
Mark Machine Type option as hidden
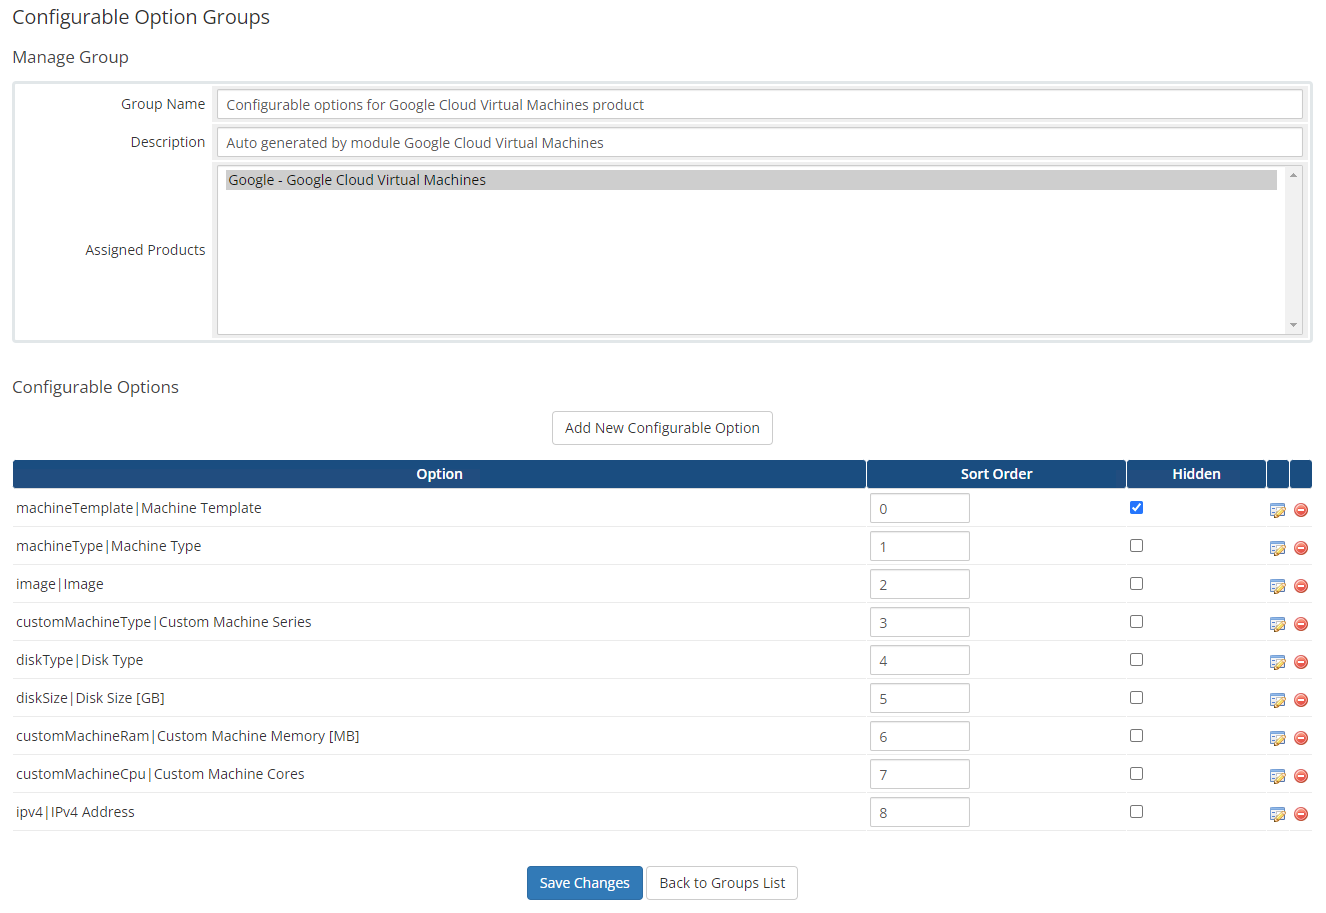pyautogui.click(x=1136, y=546)
